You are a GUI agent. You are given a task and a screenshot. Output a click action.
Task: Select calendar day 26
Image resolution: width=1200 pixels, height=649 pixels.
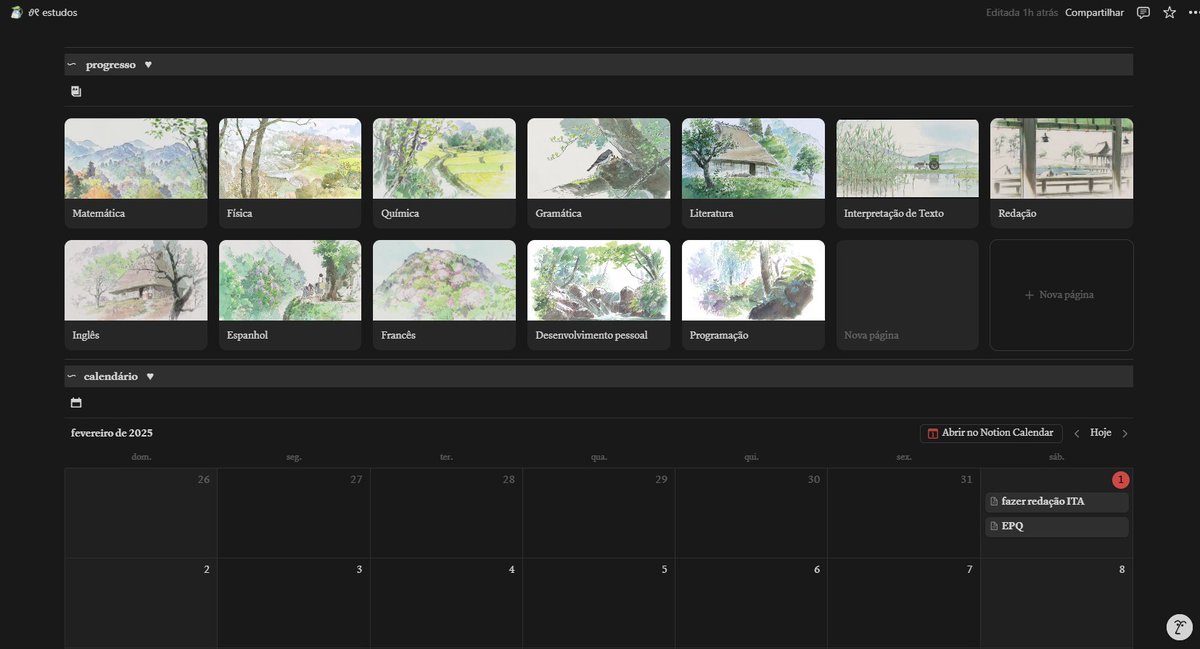pos(141,513)
